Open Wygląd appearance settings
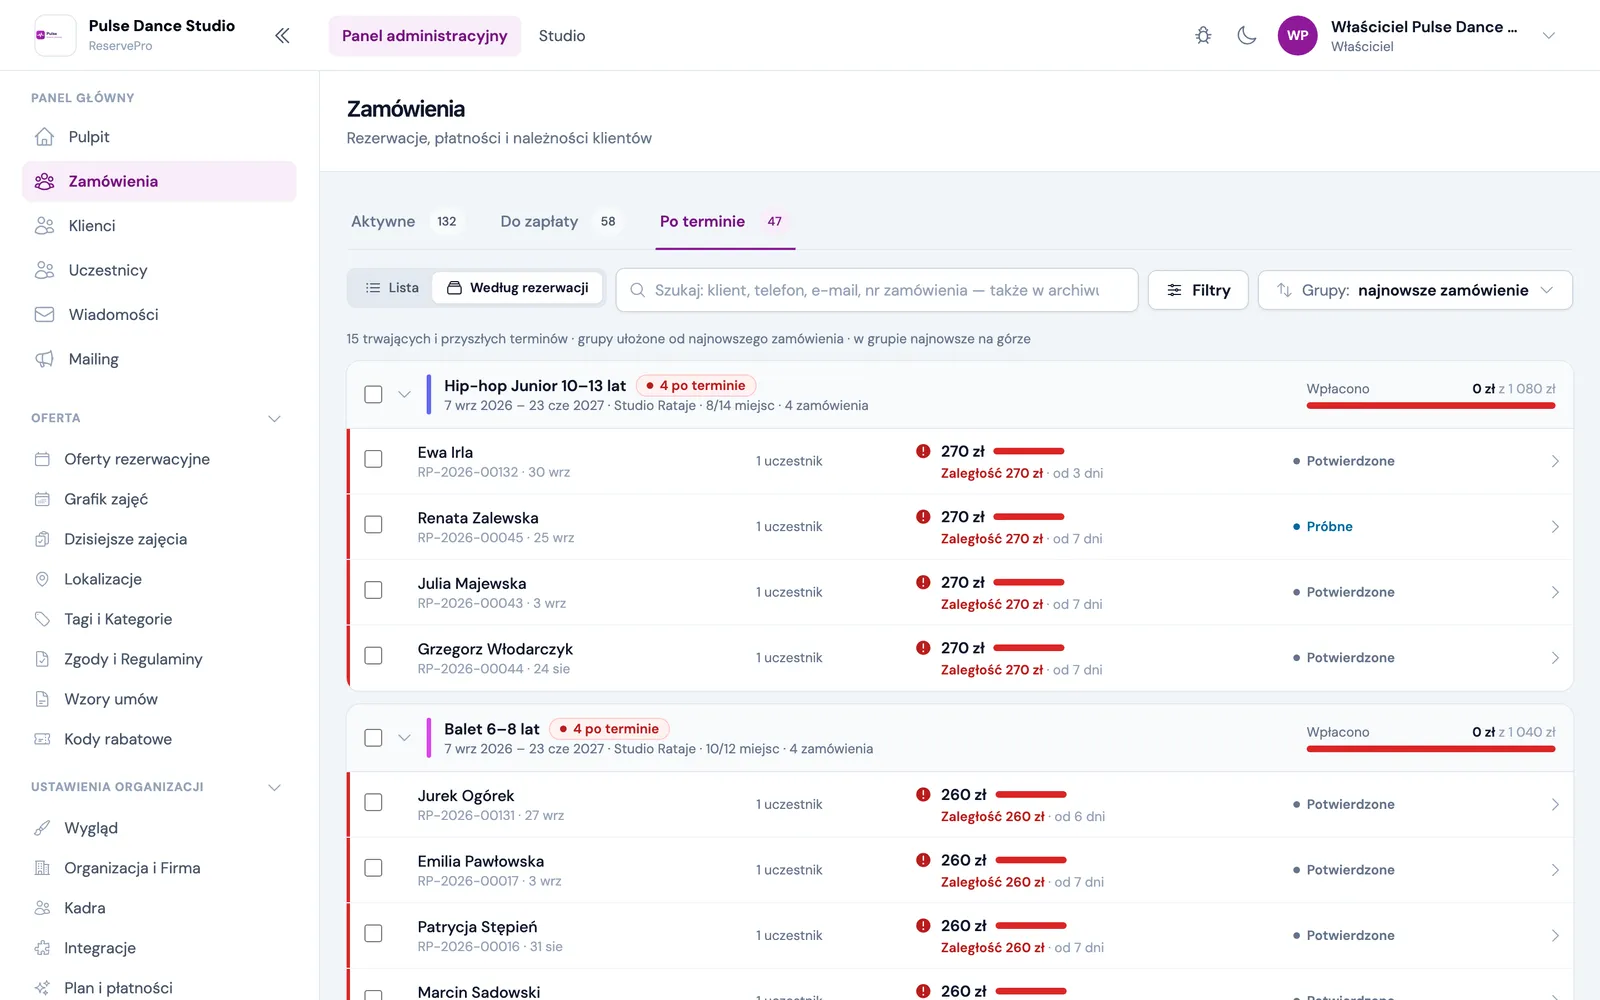1600x1000 pixels. (x=159, y=828)
